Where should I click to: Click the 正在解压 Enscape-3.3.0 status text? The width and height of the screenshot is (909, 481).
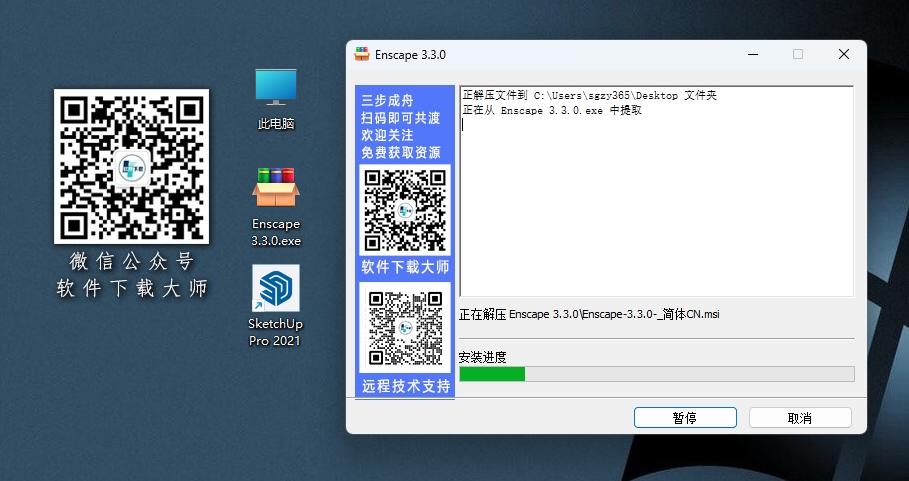(x=589, y=315)
